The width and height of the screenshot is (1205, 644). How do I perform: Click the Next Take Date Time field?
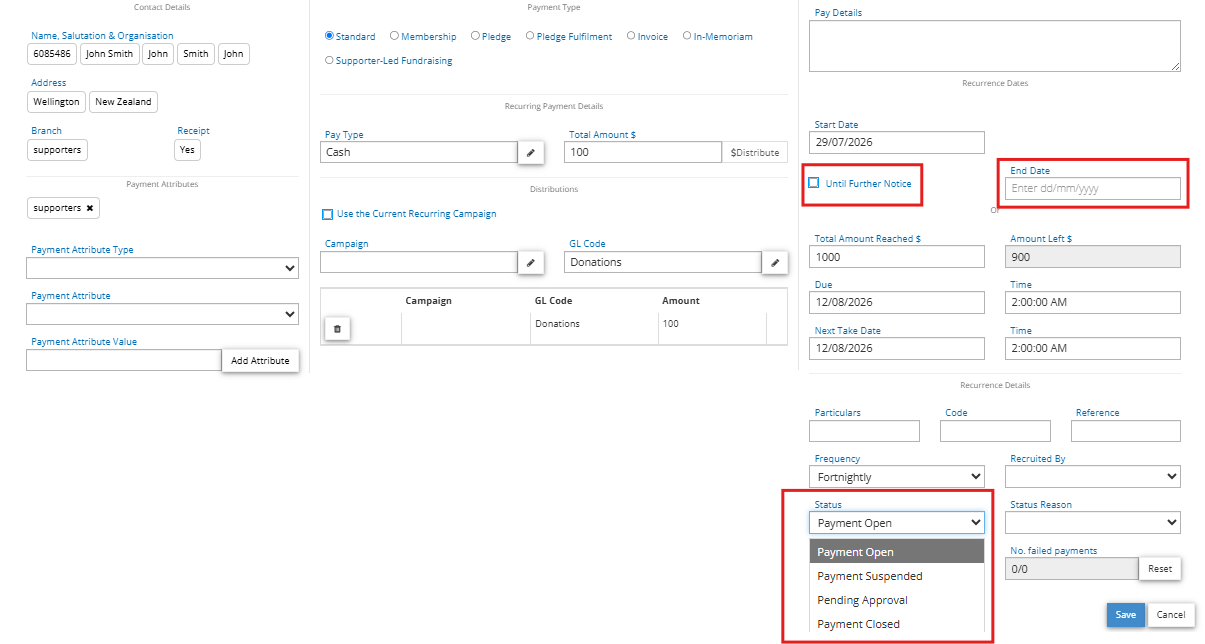coord(1092,348)
